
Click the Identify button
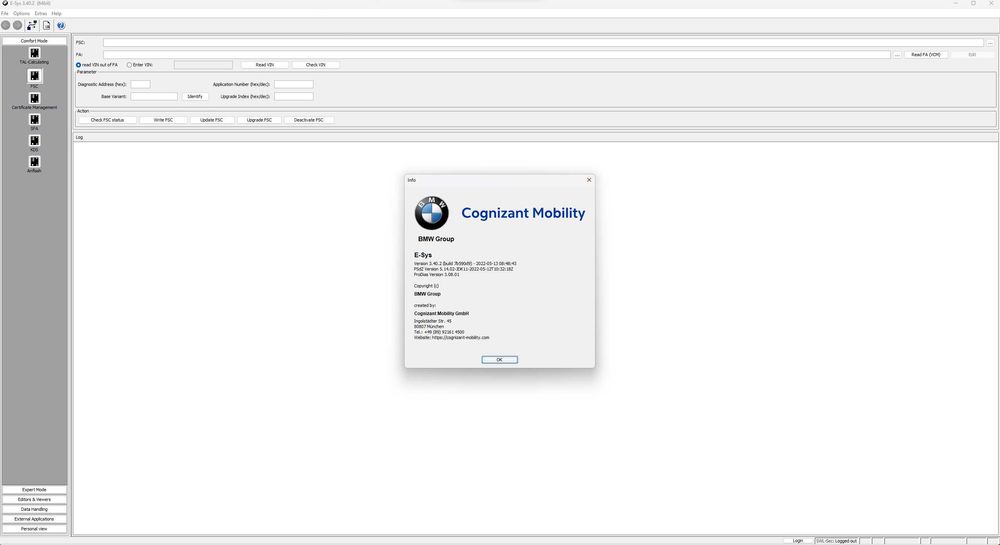point(195,96)
